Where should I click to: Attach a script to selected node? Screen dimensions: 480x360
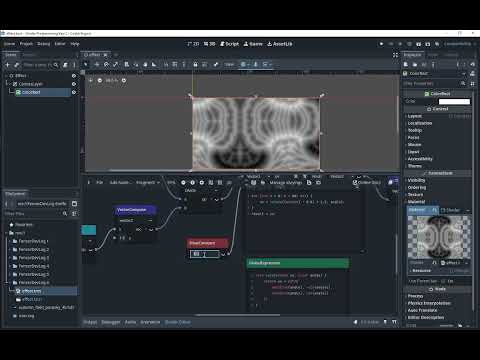point(65,65)
